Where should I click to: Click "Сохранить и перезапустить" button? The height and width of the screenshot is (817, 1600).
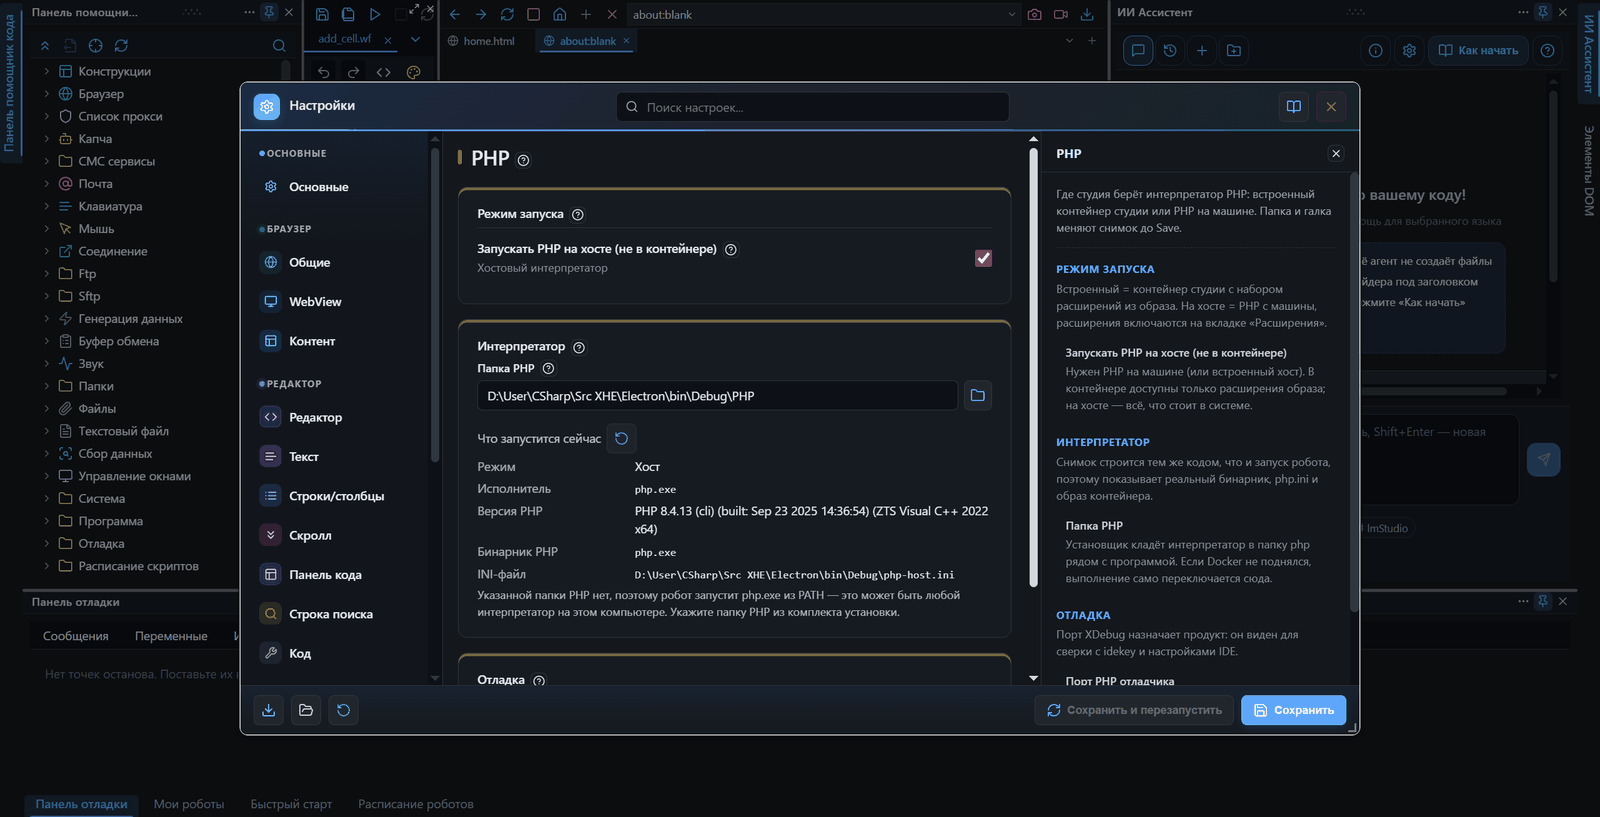pos(1134,710)
